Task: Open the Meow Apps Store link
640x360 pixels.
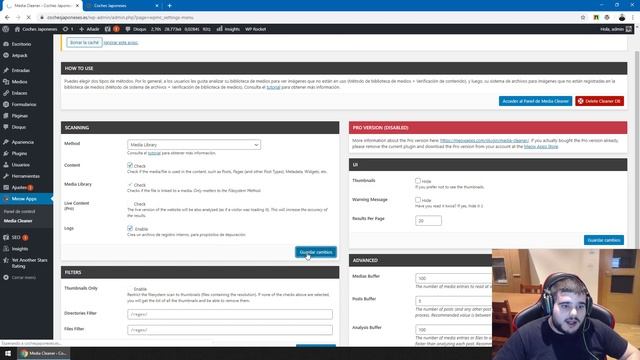Action: pos(541,146)
